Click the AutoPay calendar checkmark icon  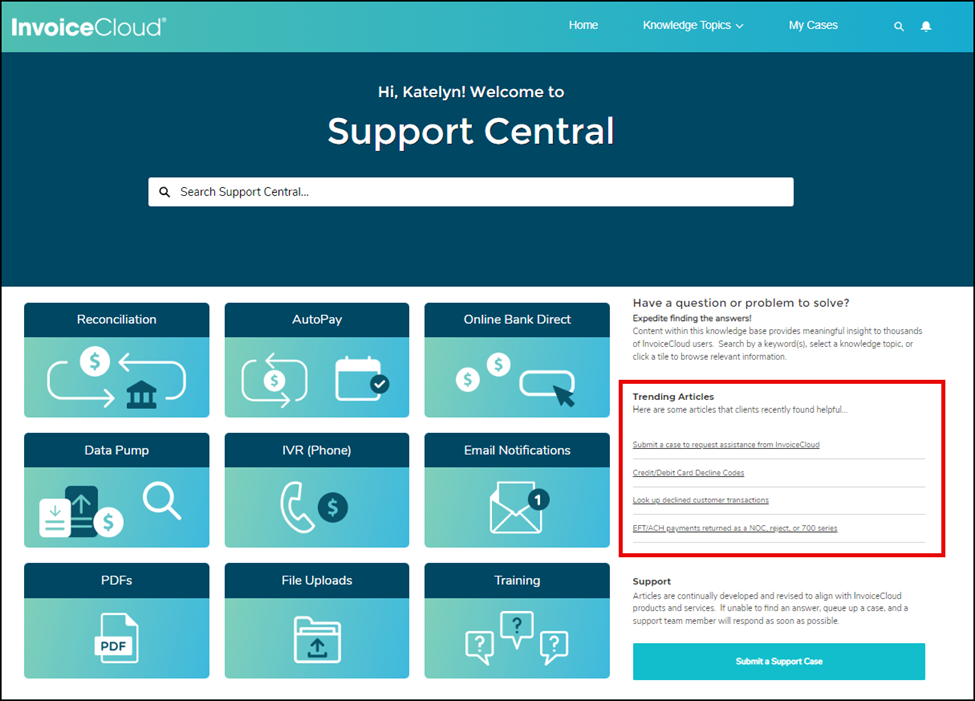point(362,379)
